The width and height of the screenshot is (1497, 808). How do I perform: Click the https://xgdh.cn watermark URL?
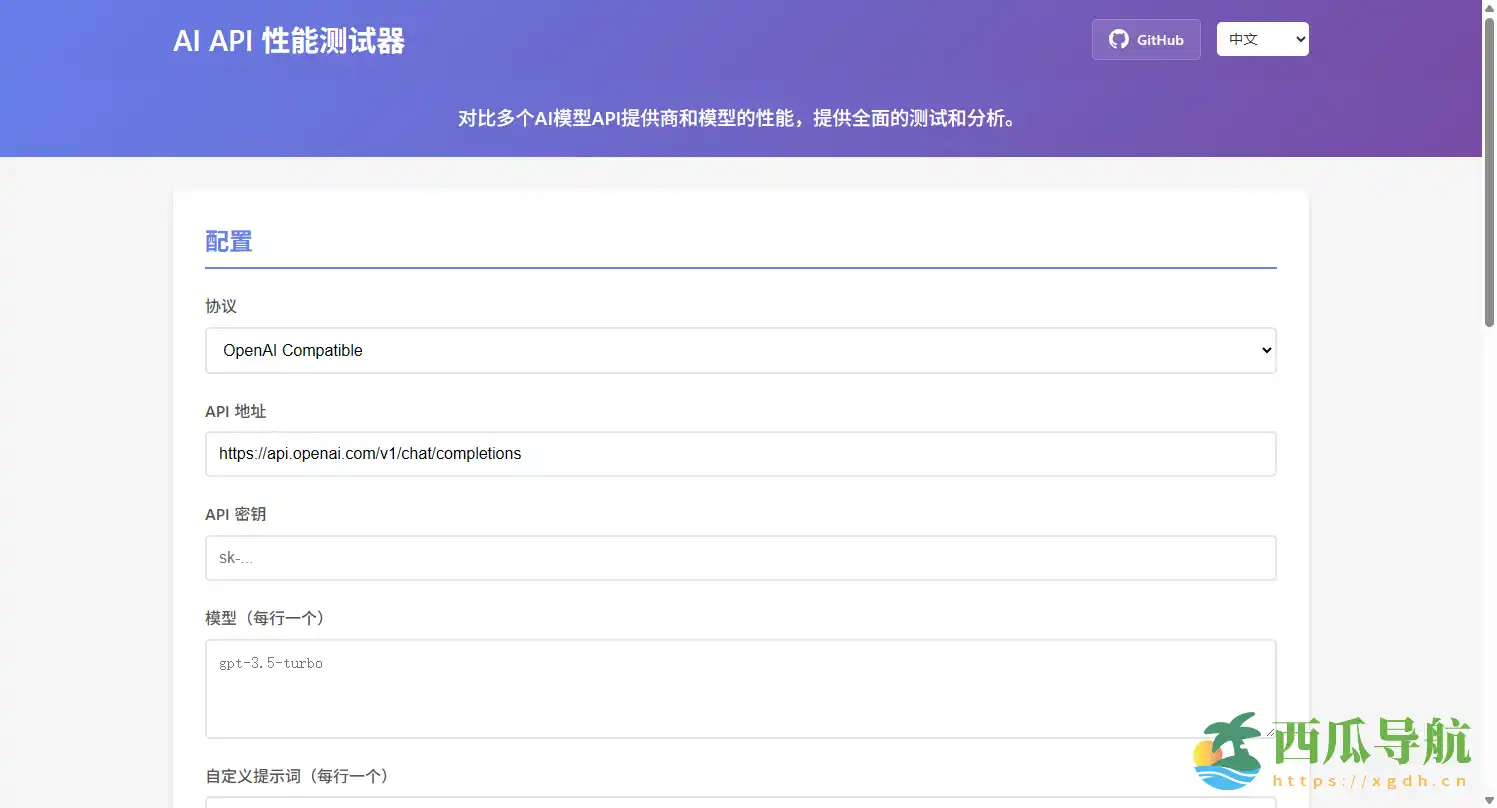(x=1369, y=782)
